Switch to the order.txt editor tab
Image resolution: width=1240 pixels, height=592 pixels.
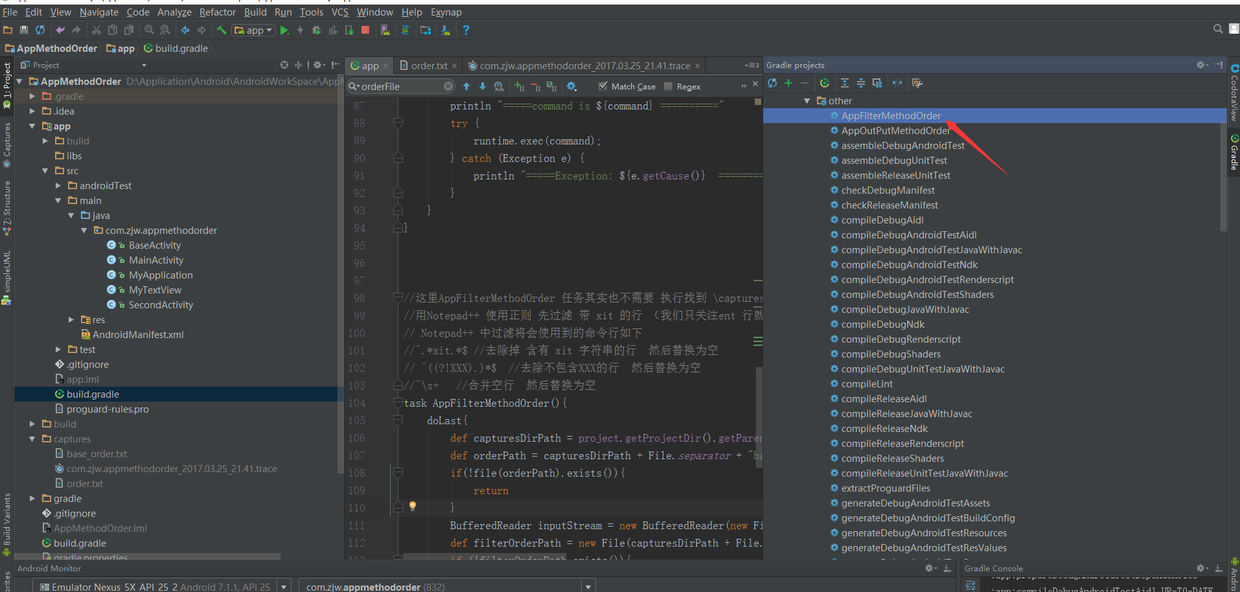[x=428, y=66]
